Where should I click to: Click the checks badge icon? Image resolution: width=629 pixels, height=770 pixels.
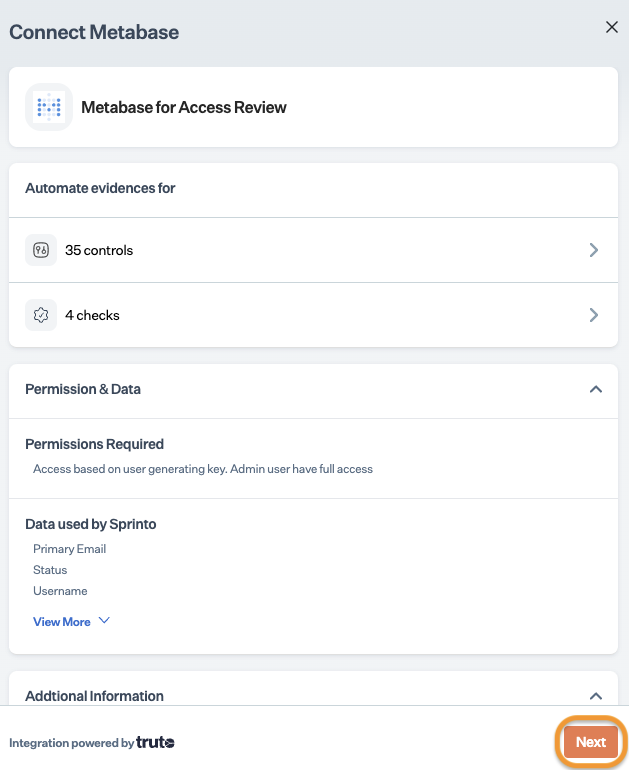pos(41,315)
